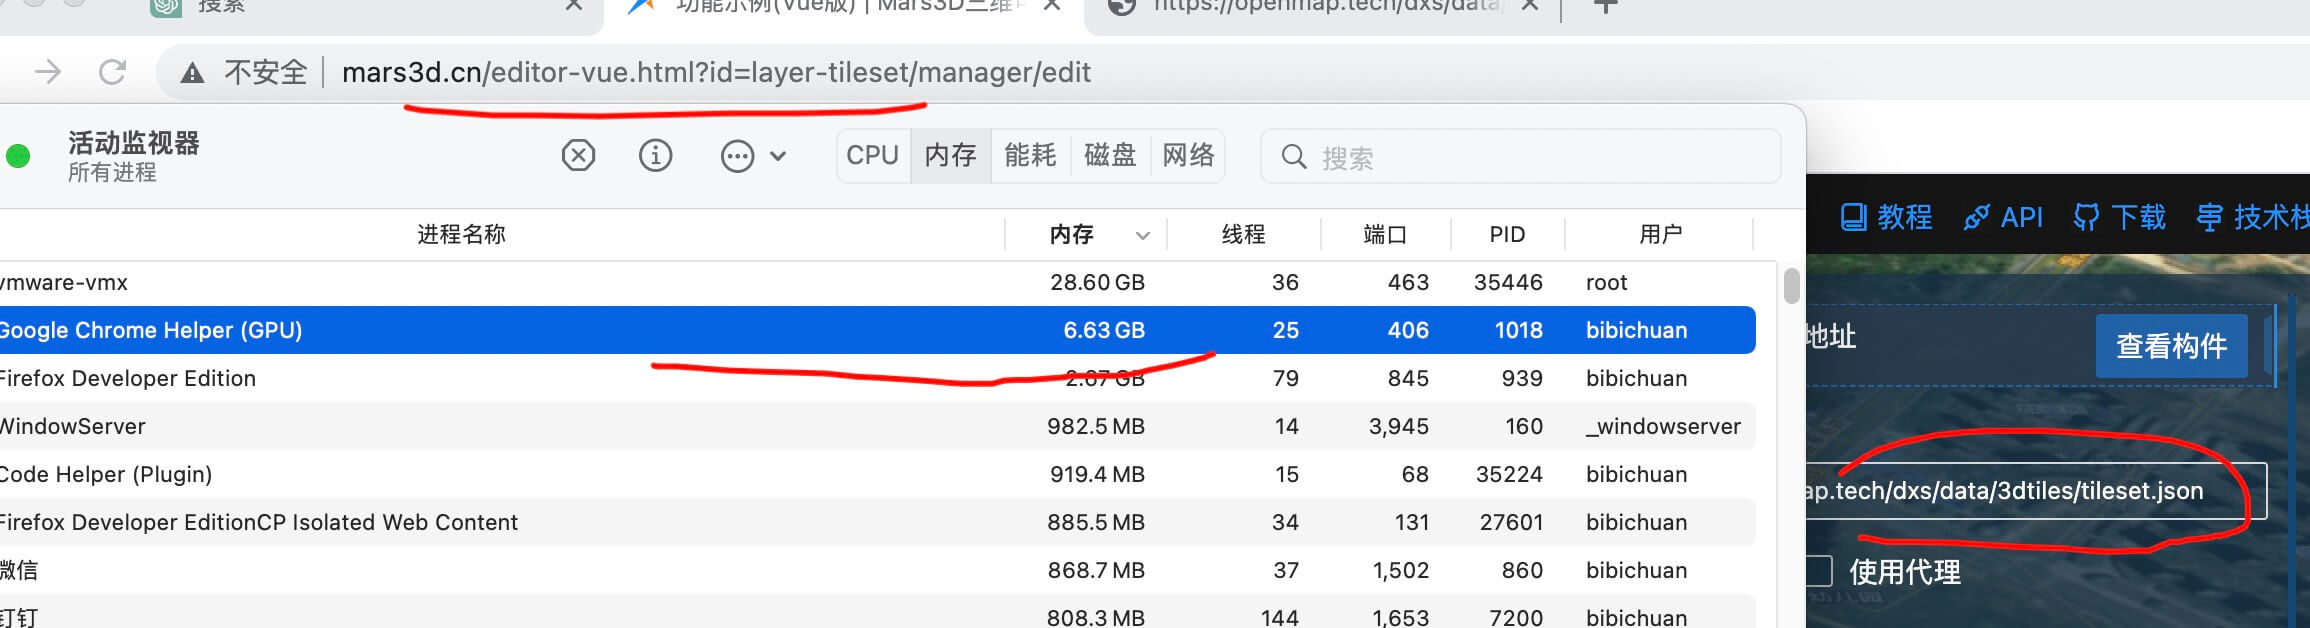The height and width of the screenshot is (628, 2310).
Task: Click the green Activity Monitor window button
Action: click(x=18, y=156)
